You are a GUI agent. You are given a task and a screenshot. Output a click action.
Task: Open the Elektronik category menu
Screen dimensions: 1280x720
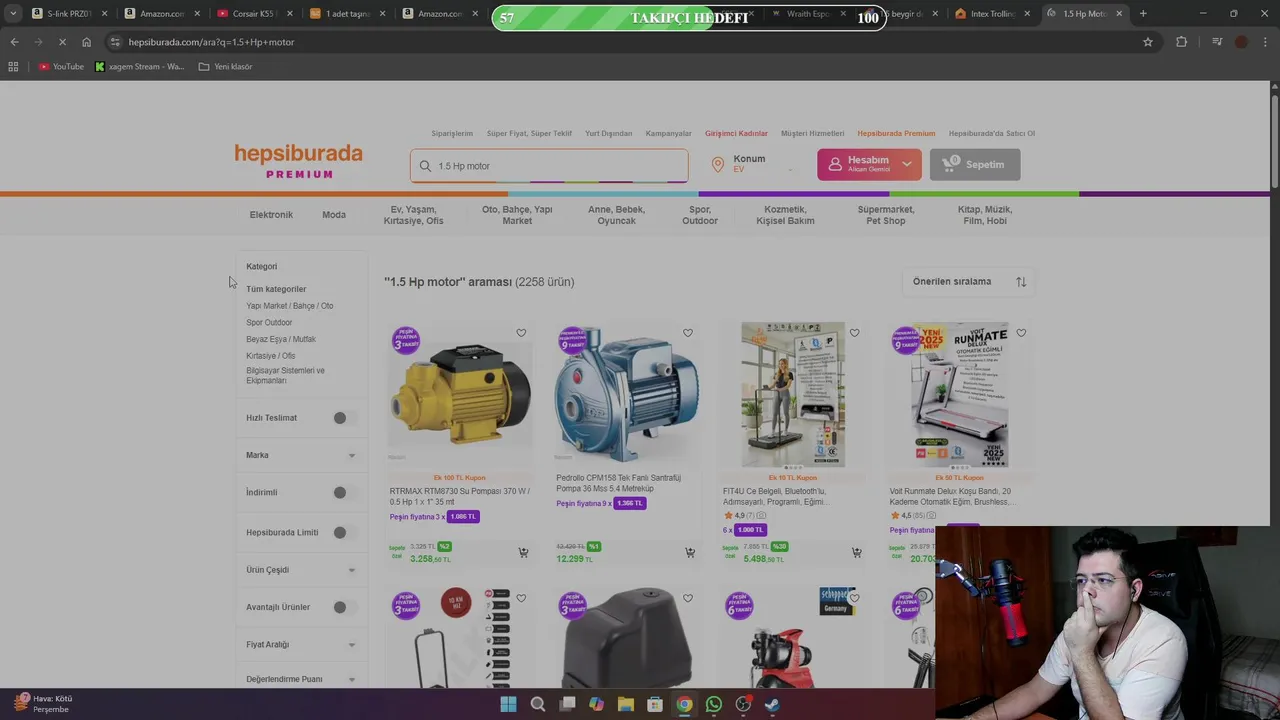(x=271, y=215)
